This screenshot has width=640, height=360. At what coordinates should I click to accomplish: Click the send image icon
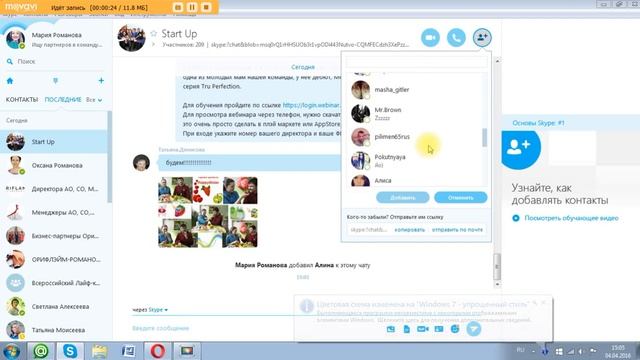point(391,329)
